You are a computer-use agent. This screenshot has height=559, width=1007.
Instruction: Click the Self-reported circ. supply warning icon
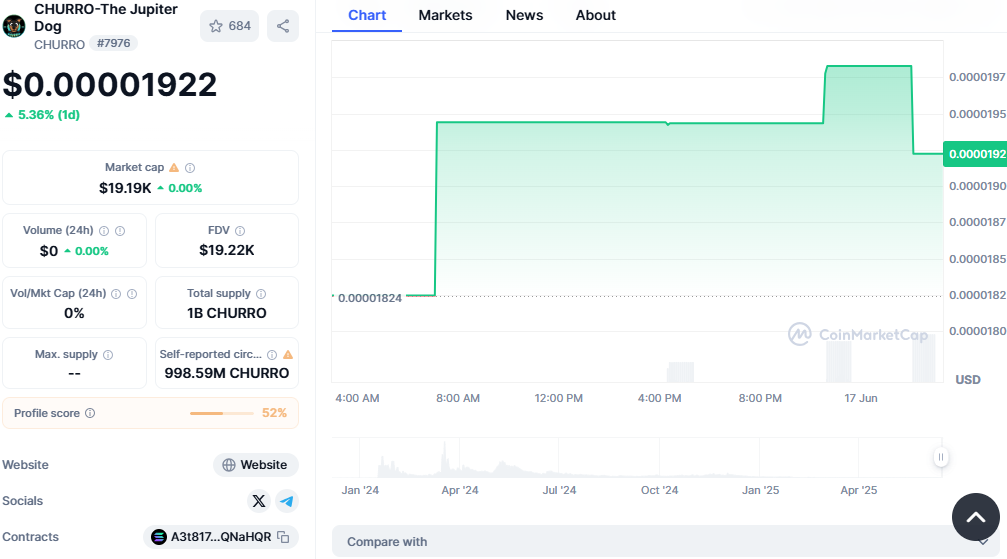point(288,355)
